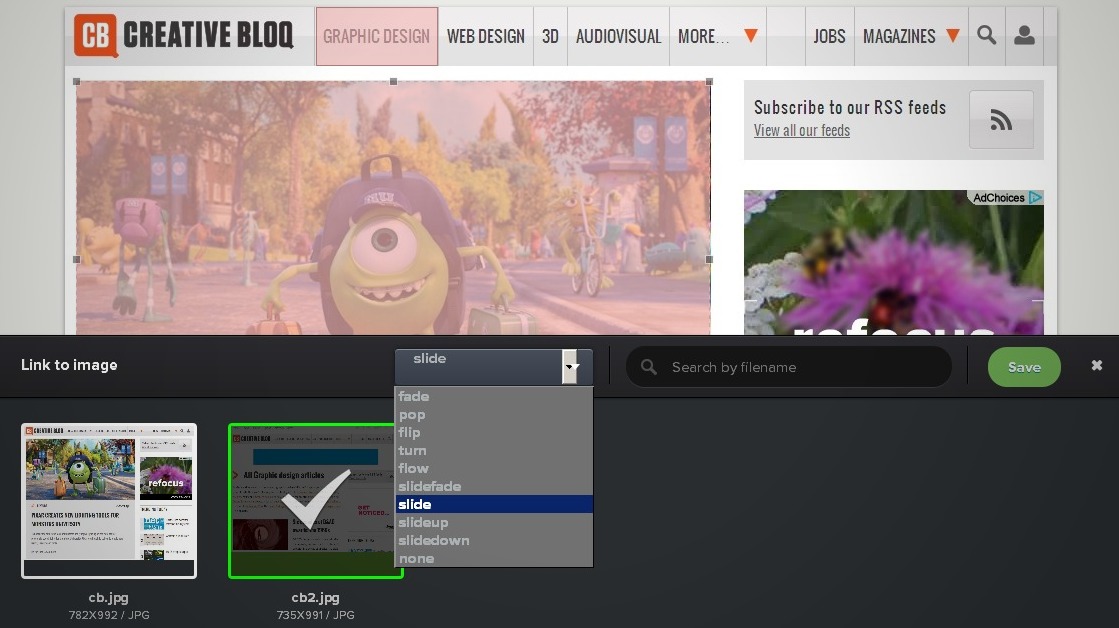
Task: Choose the slidefade transition option
Action: [x=494, y=486]
